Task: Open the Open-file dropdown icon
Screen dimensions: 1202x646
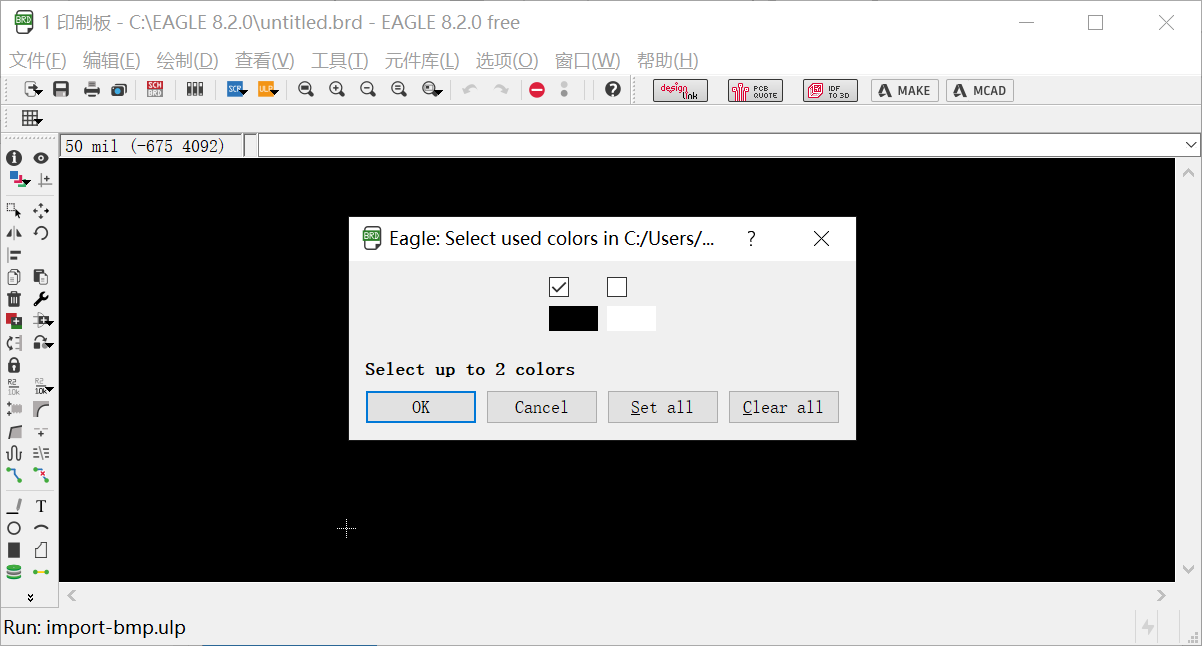Action: [x=33, y=89]
